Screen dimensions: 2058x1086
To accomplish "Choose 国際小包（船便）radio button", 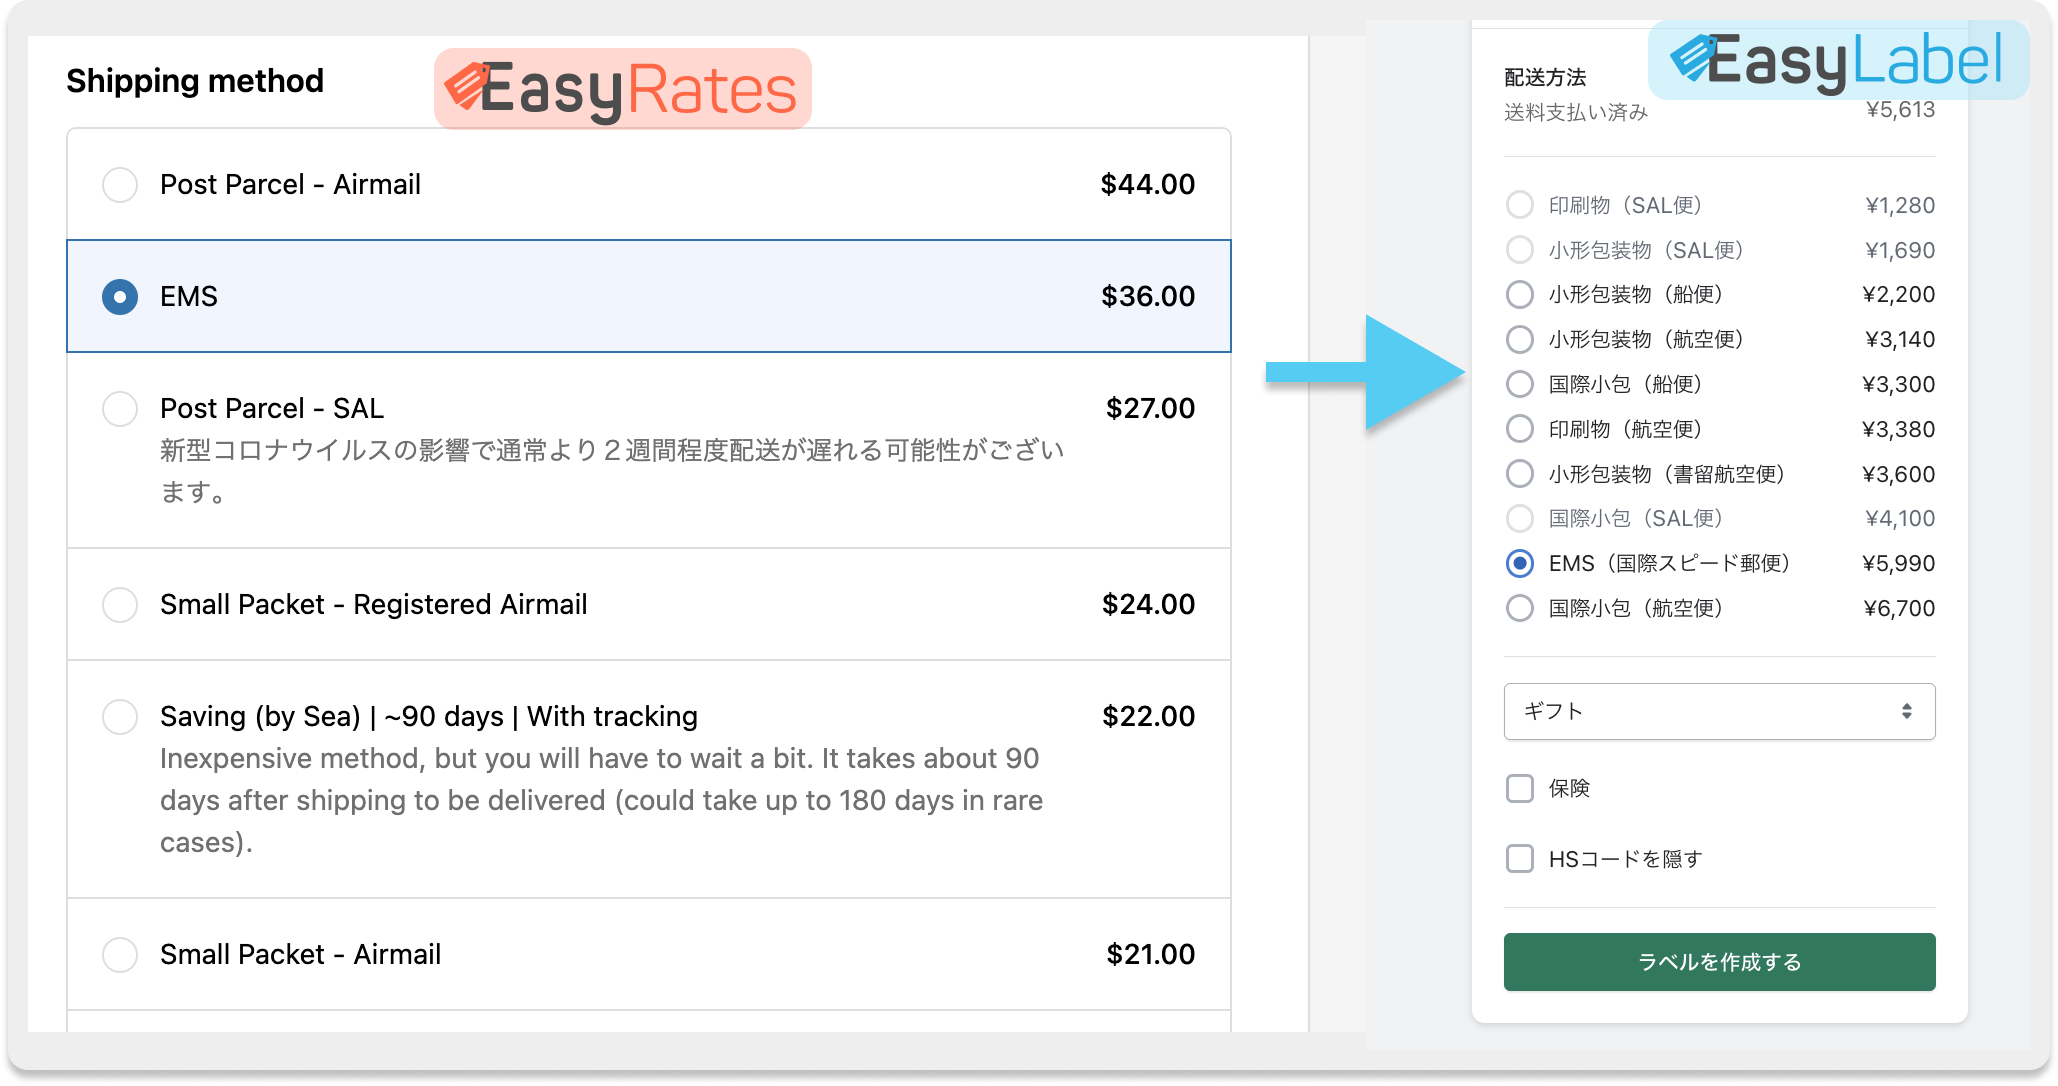I will coord(1520,385).
